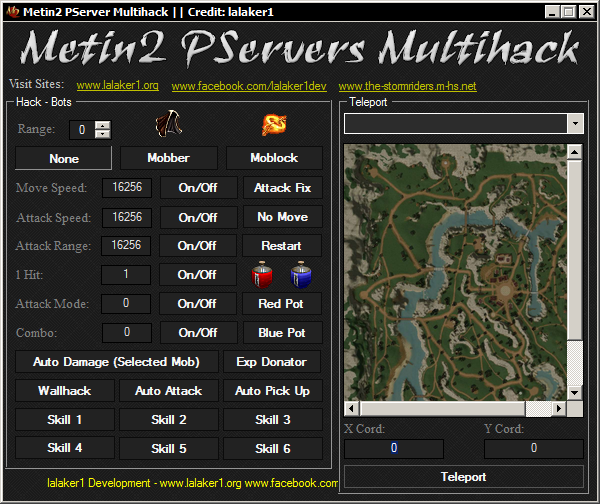This screenshot has height=504, width=600.
Task: Activate the Mobber button
Action: click(x=169, y=158)
